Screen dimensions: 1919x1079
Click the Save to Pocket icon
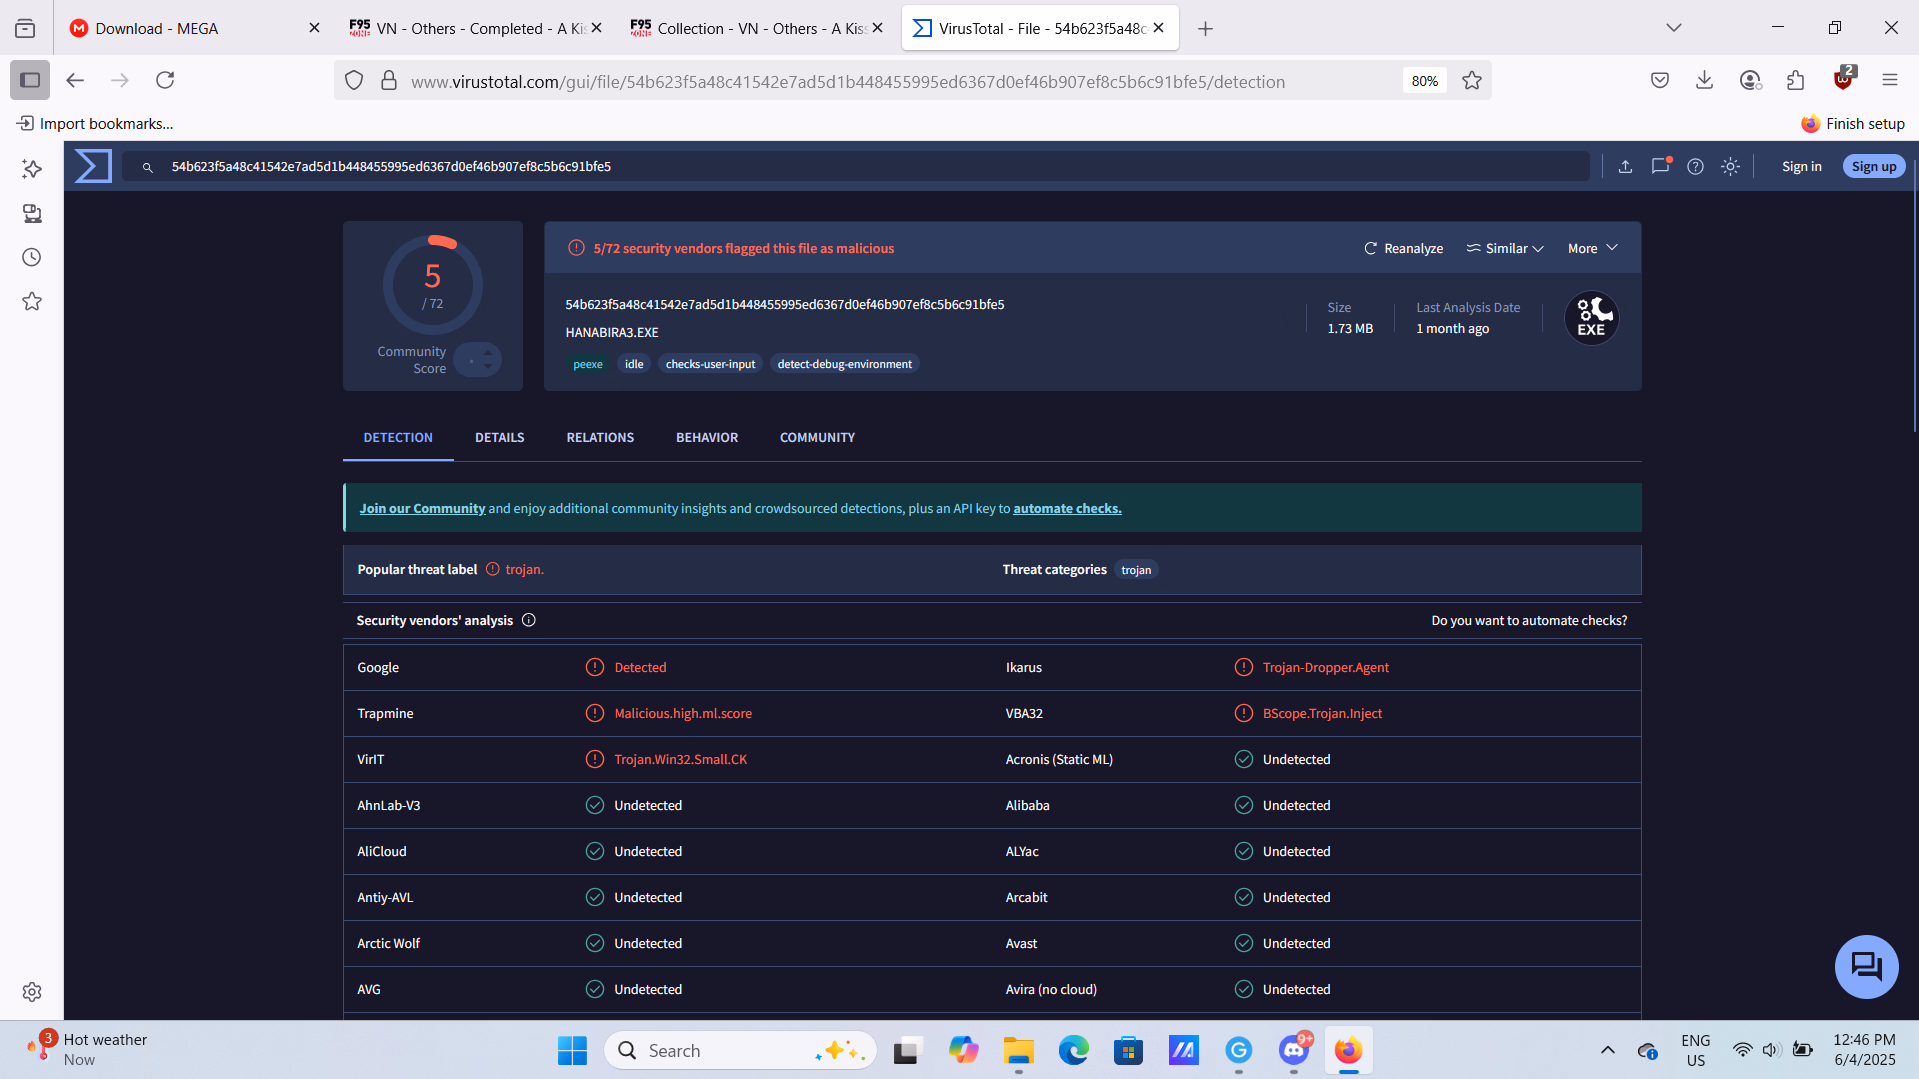pyautogui.click(x=1660, y=81)
